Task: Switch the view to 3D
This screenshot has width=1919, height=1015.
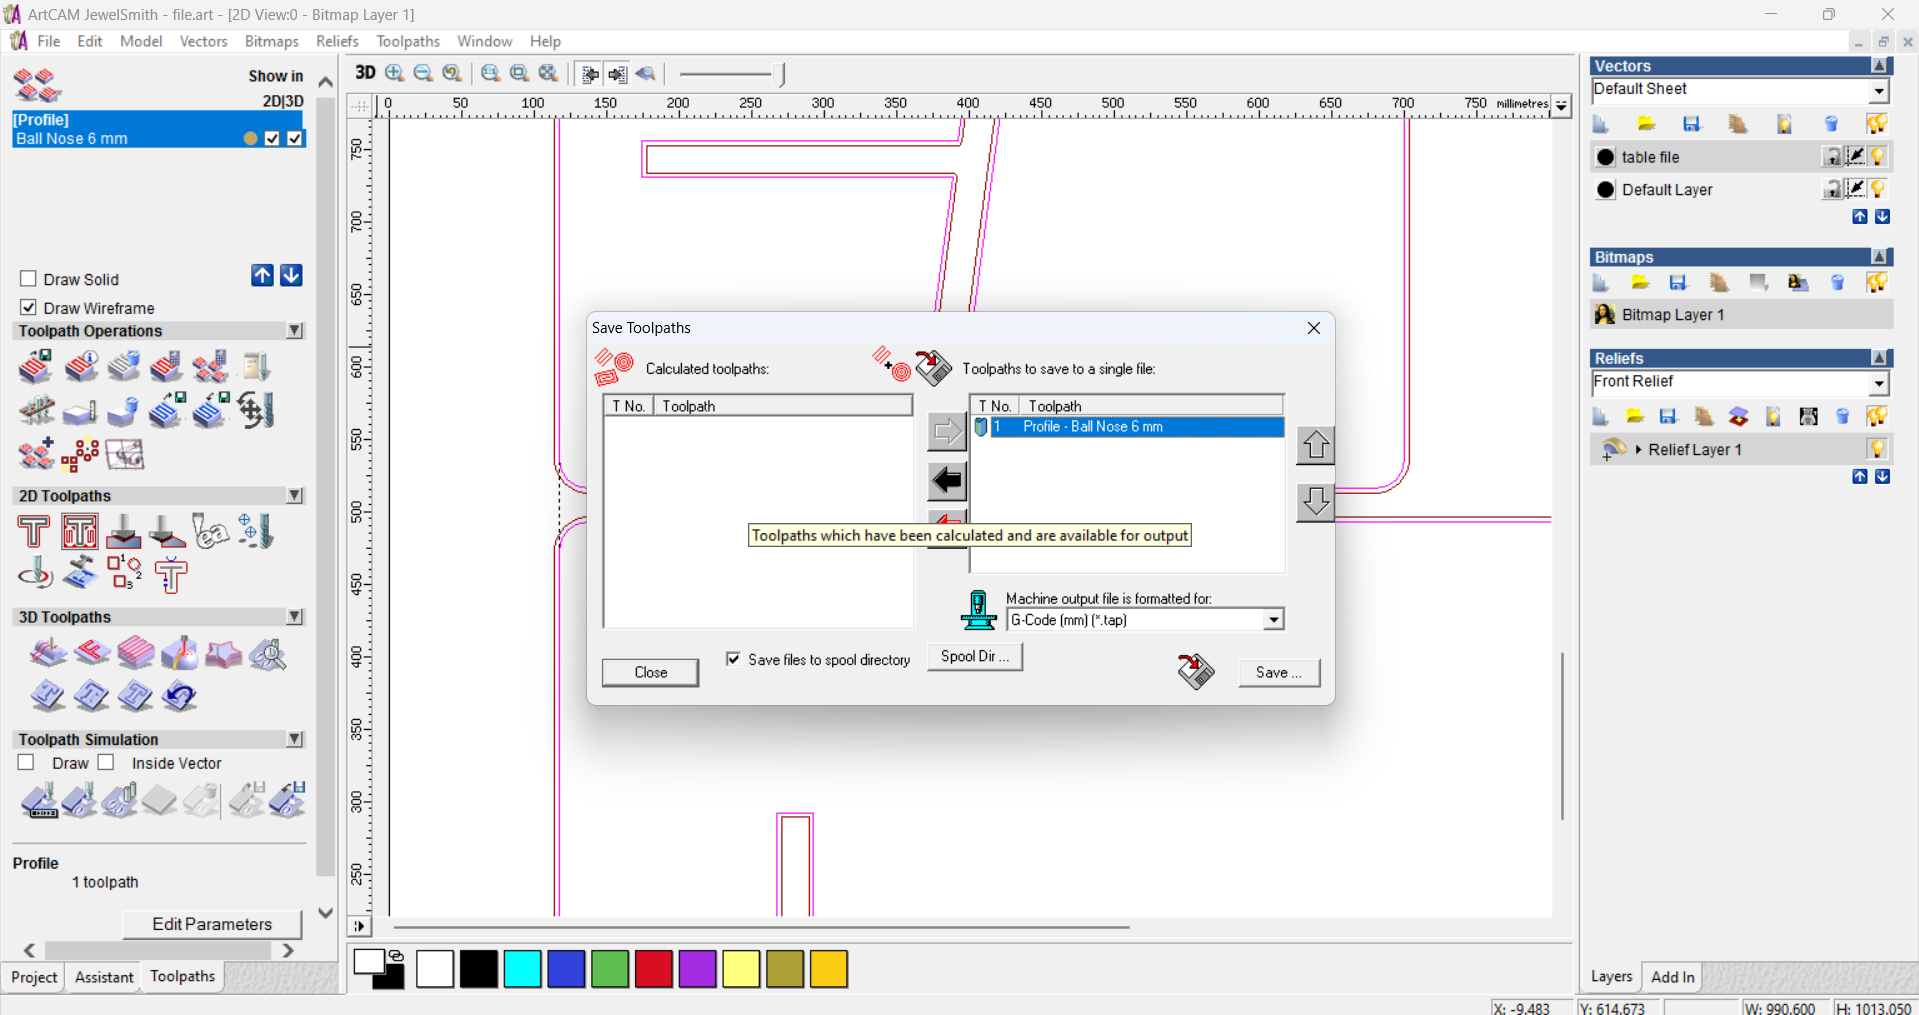Action: (365, 73)
